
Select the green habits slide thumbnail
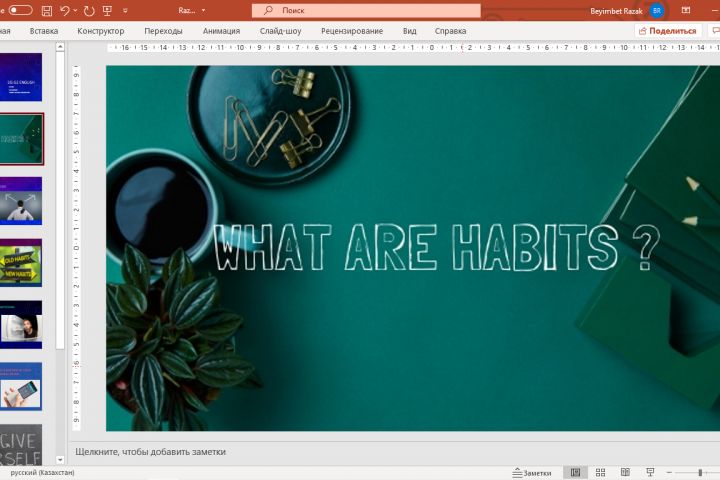21,139
